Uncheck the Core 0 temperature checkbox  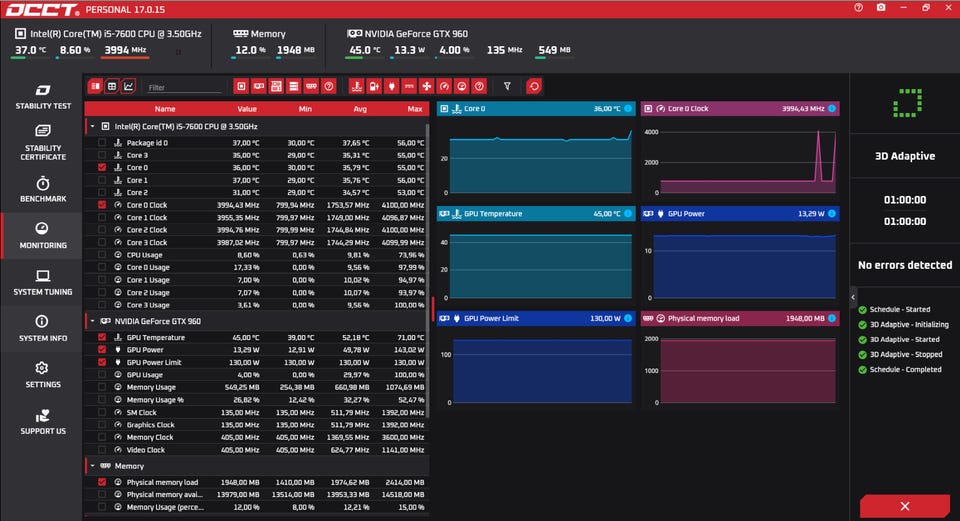(102, 167)
